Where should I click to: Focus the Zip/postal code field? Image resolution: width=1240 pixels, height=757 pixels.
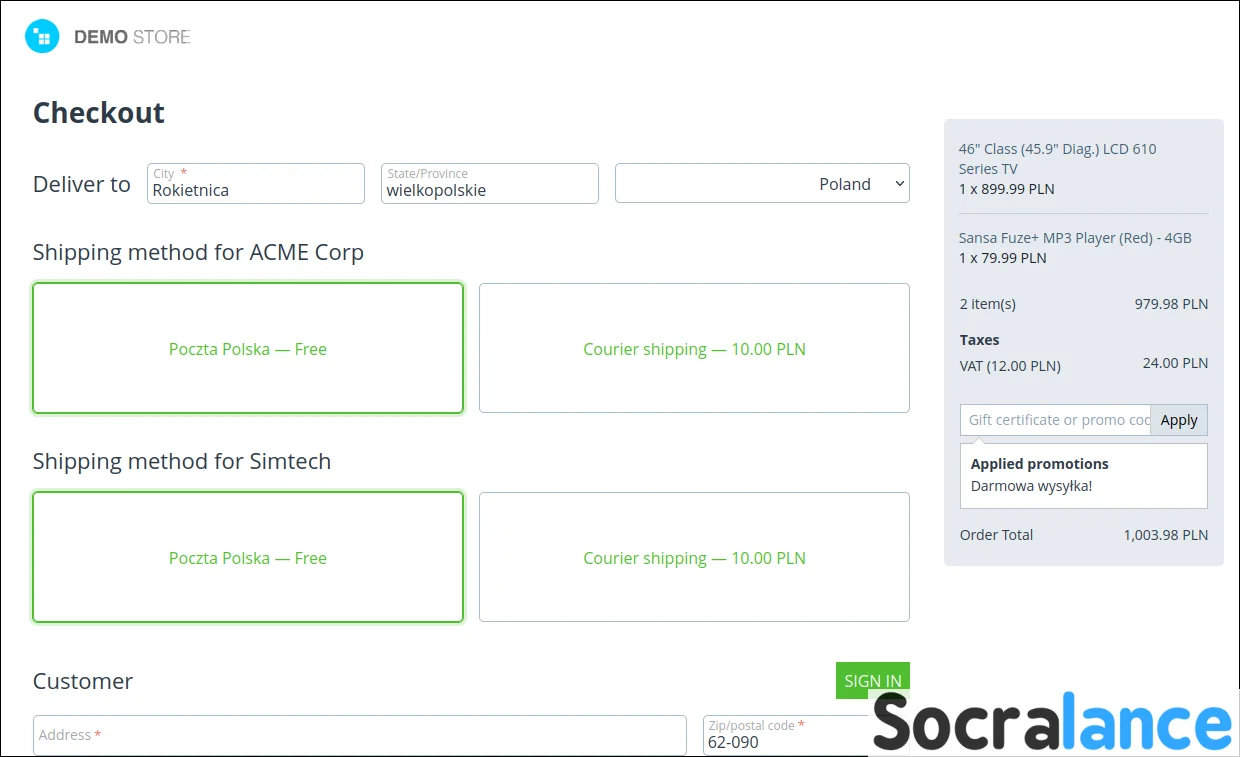788,735
